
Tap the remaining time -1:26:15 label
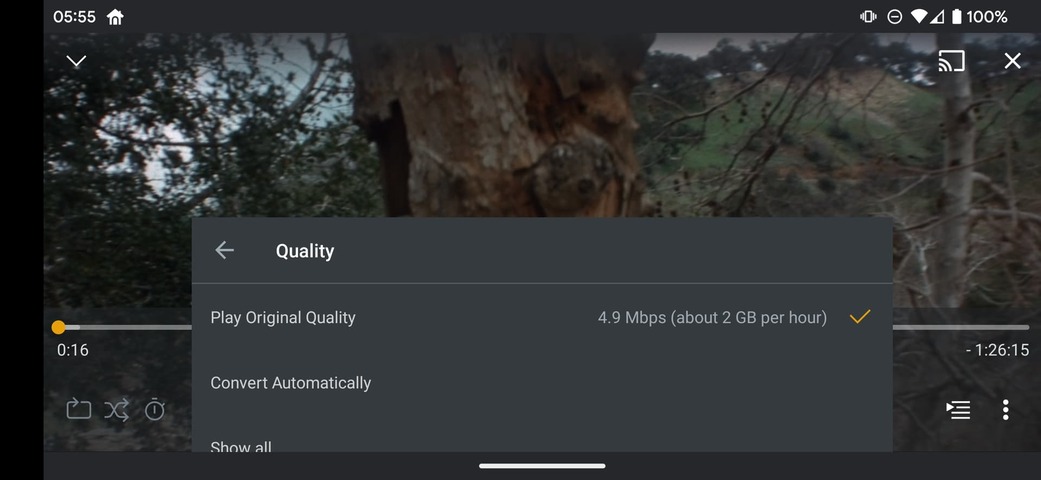pos(997,350)
